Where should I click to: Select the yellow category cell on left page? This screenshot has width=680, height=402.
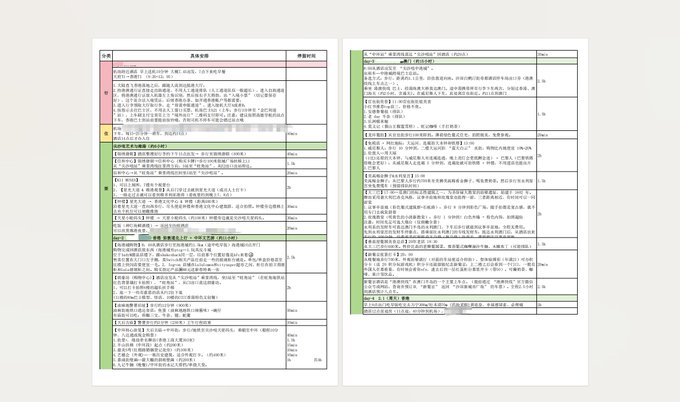pyautogui.click(x=106, y=134)
